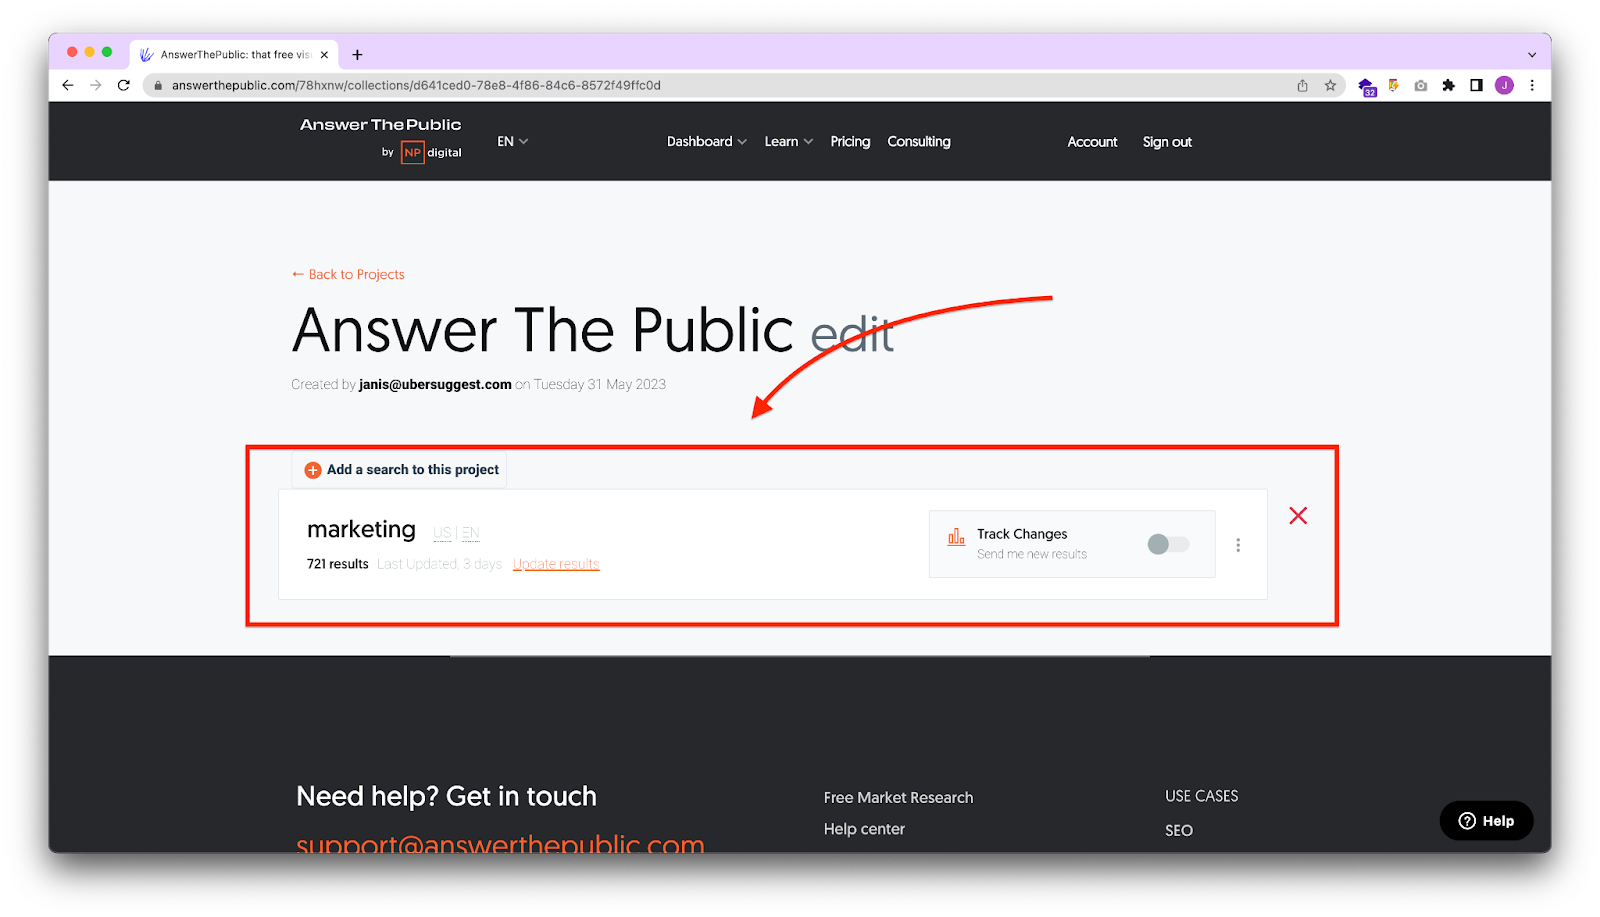The image size is (1600, 917).
Task: Go back one page in the browser
Action: pyautogui.click(x=68, y=85)
